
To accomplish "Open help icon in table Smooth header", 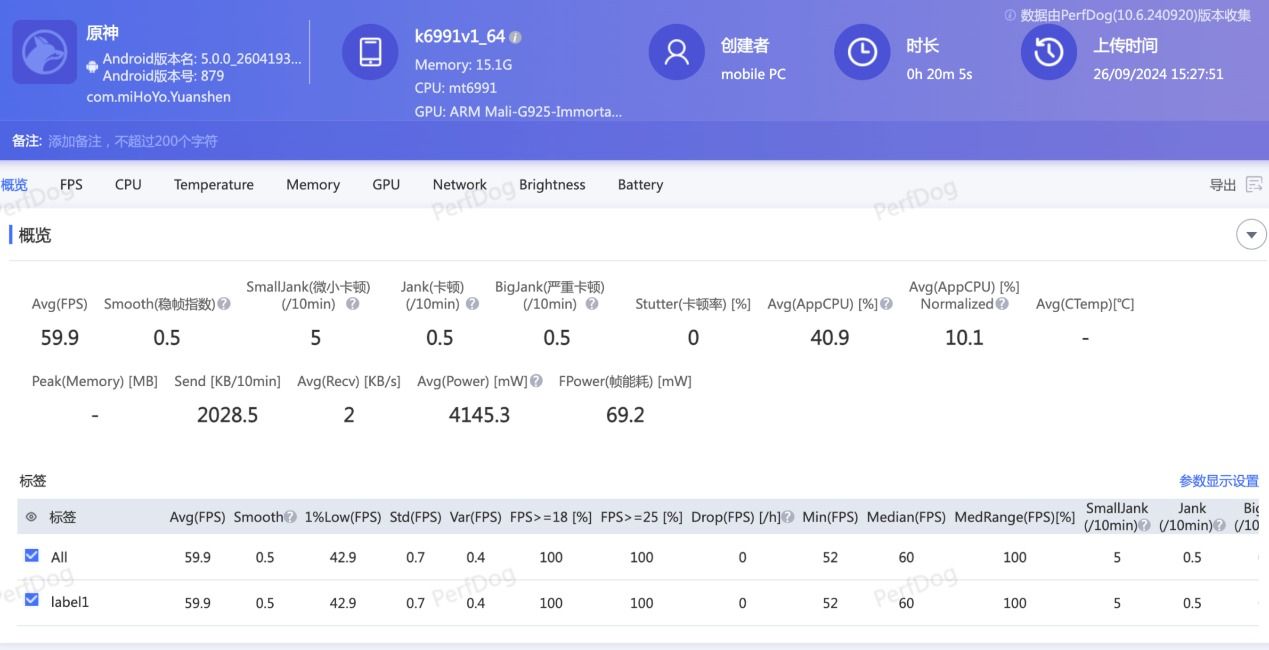I will (290, 517).
